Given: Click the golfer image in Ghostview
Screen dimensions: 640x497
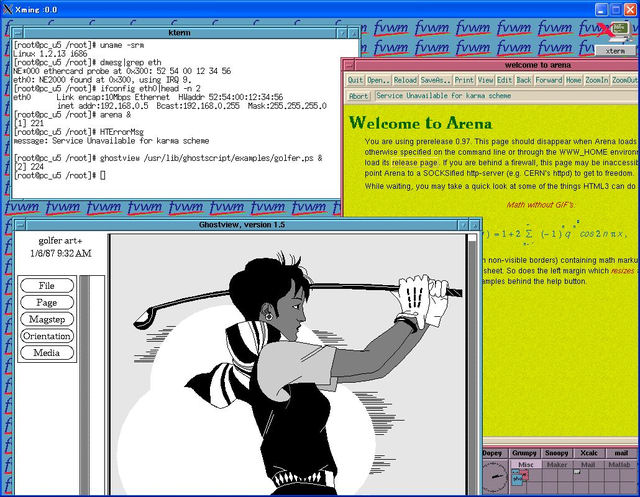Looking at the screenshot, I should click(x=288, y=364).
